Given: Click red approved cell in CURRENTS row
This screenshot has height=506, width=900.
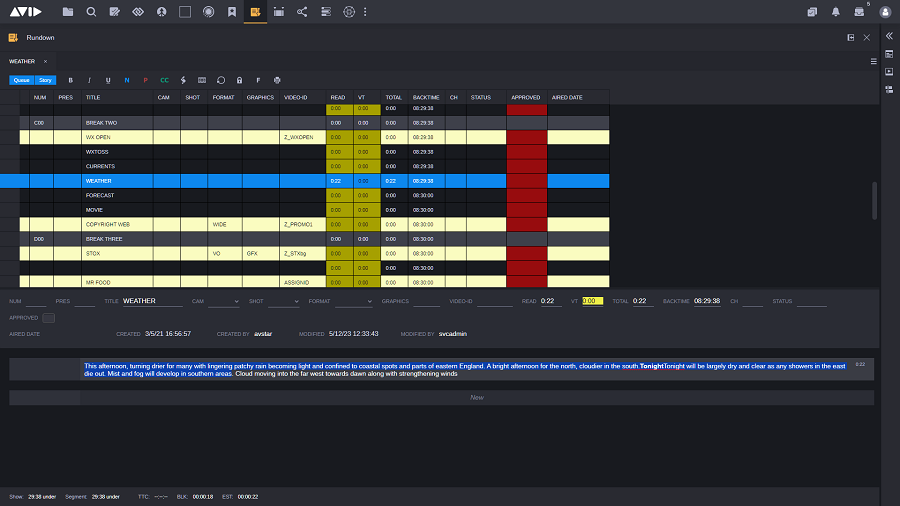Looking at the screenshot, I should pos(527,166).
